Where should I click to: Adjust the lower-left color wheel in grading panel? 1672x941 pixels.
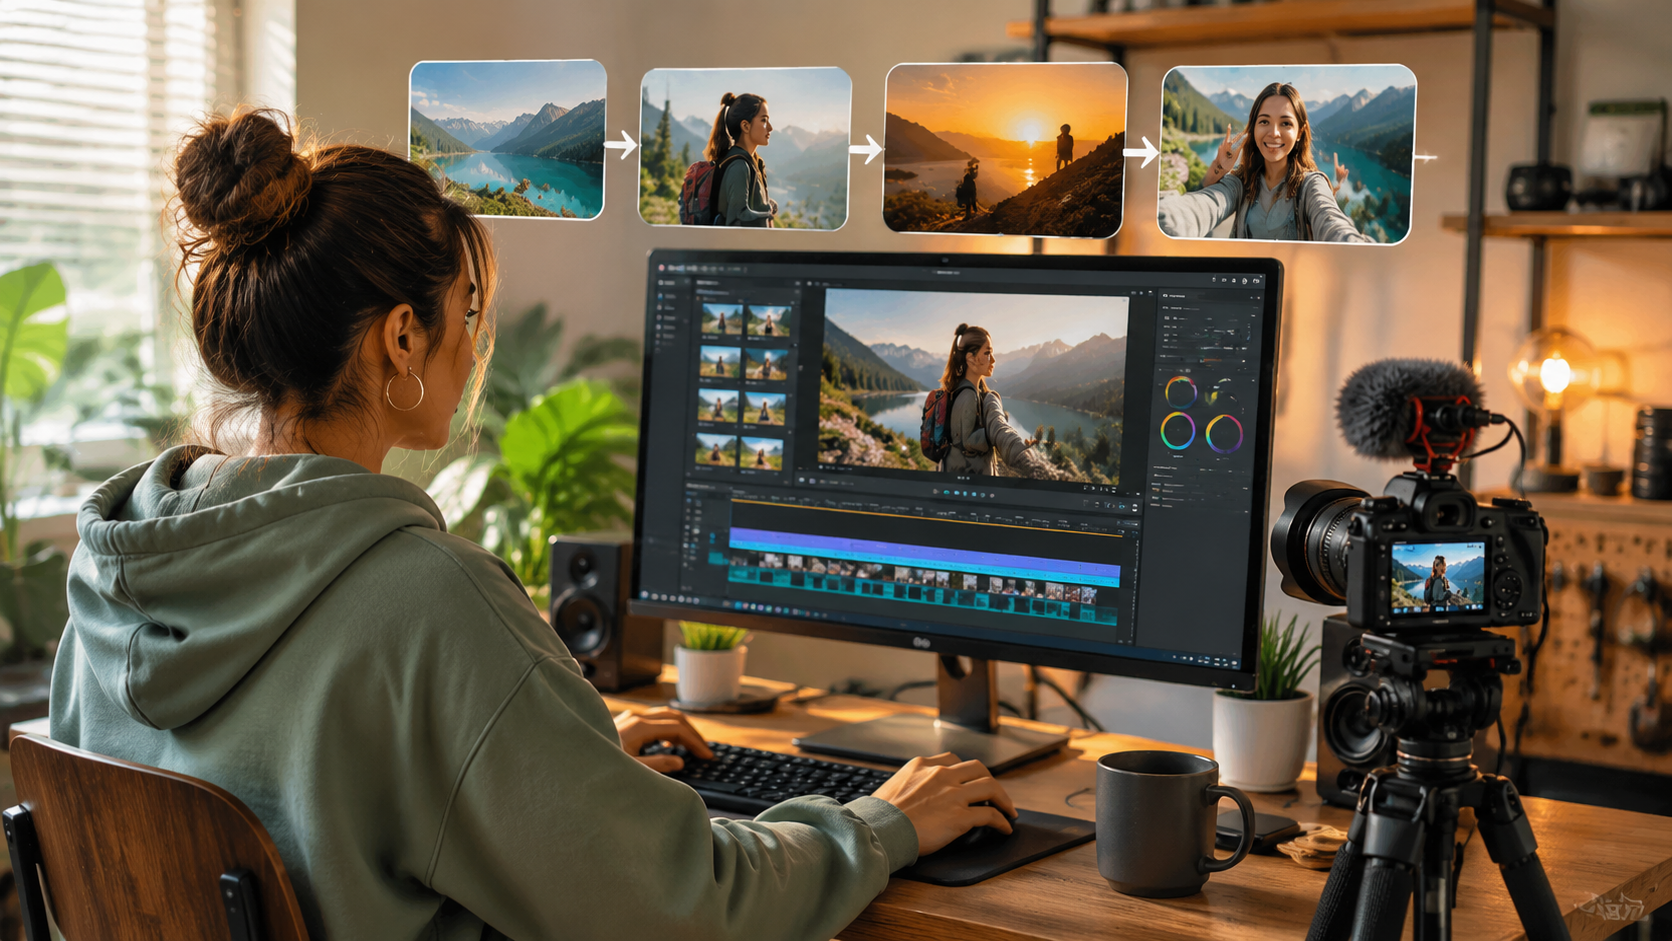click(1178, 431)
